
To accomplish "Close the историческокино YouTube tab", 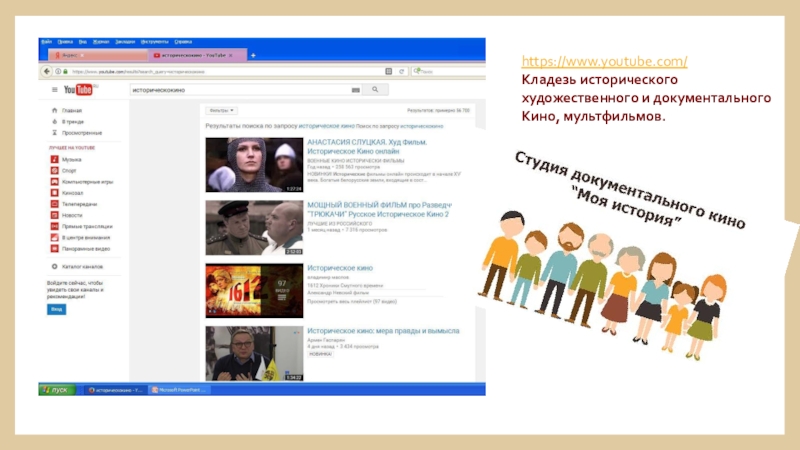I will [x=231, y=55].
